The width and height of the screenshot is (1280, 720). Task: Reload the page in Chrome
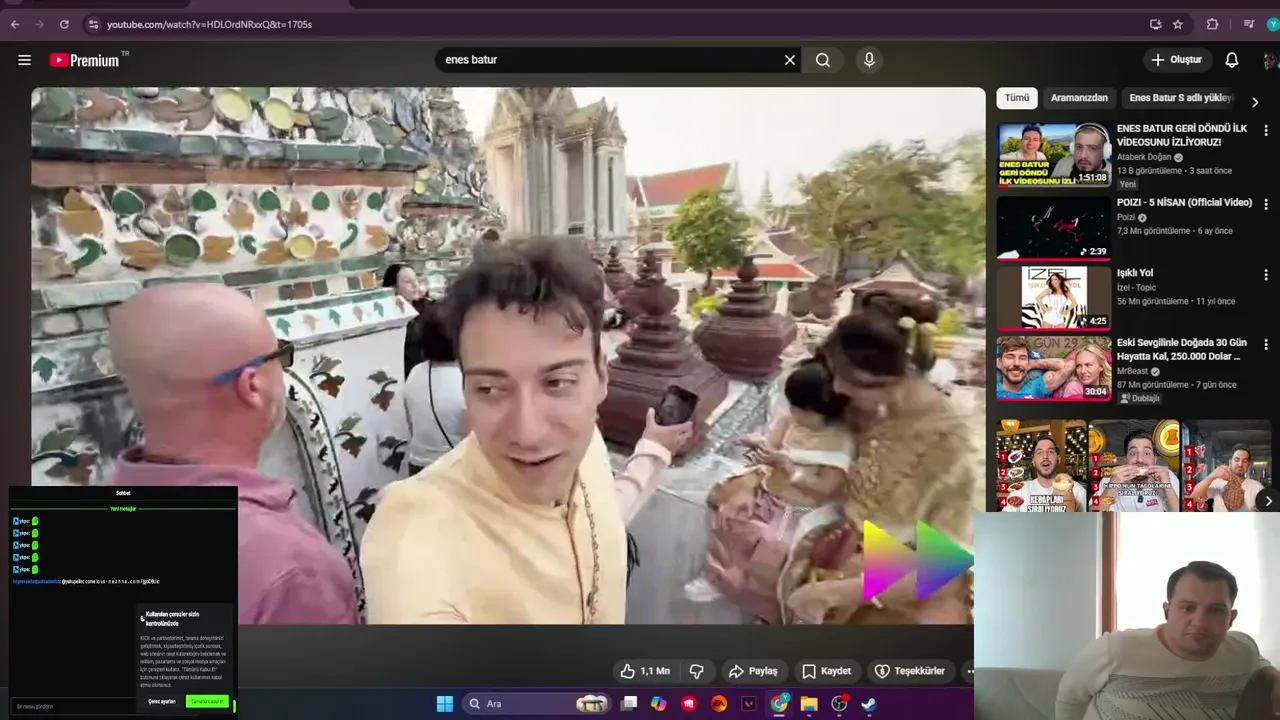[x=64, y=24]
